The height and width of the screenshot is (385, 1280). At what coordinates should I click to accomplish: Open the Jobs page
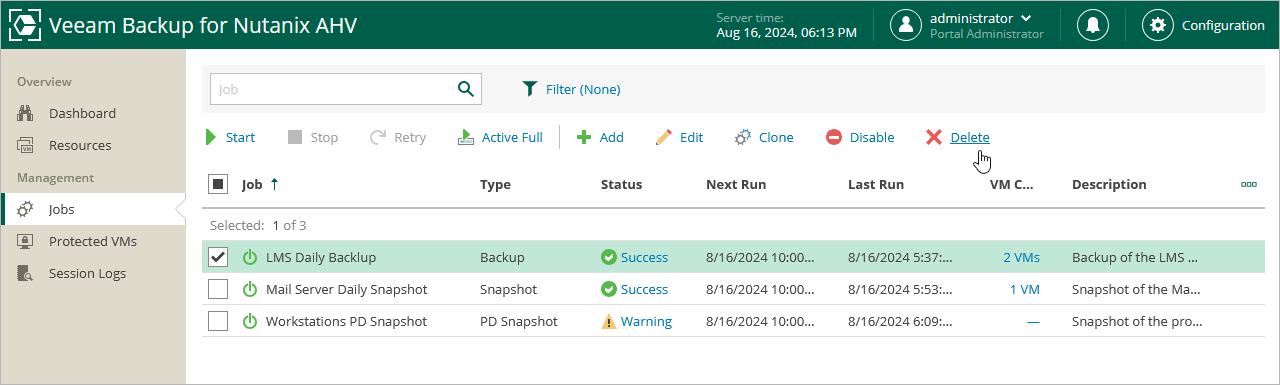coord(62,209)
